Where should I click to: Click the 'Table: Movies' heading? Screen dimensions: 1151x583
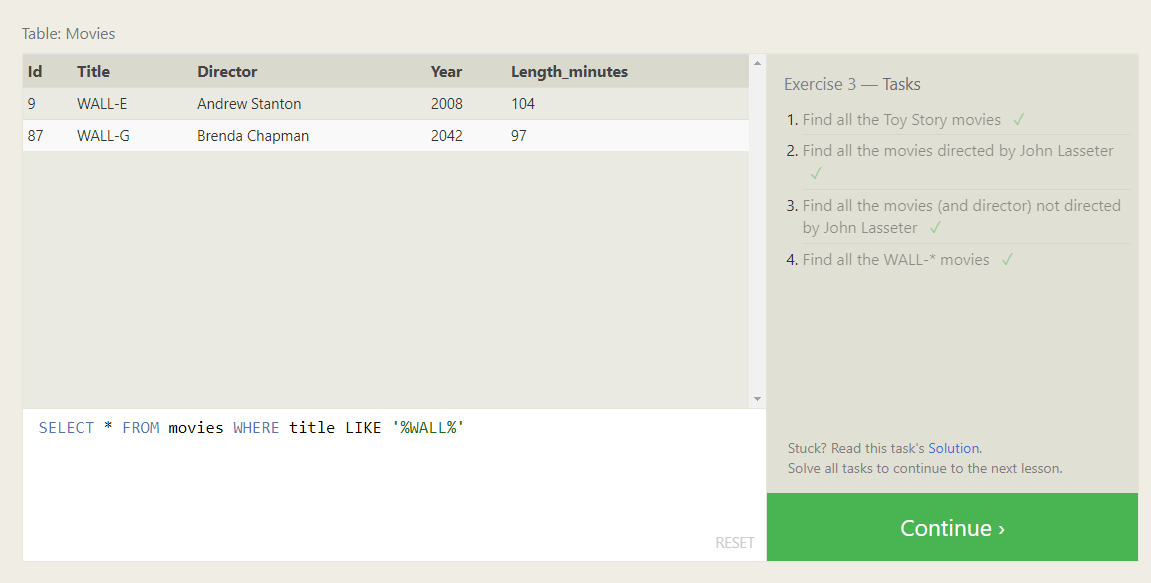click(67, 33)
